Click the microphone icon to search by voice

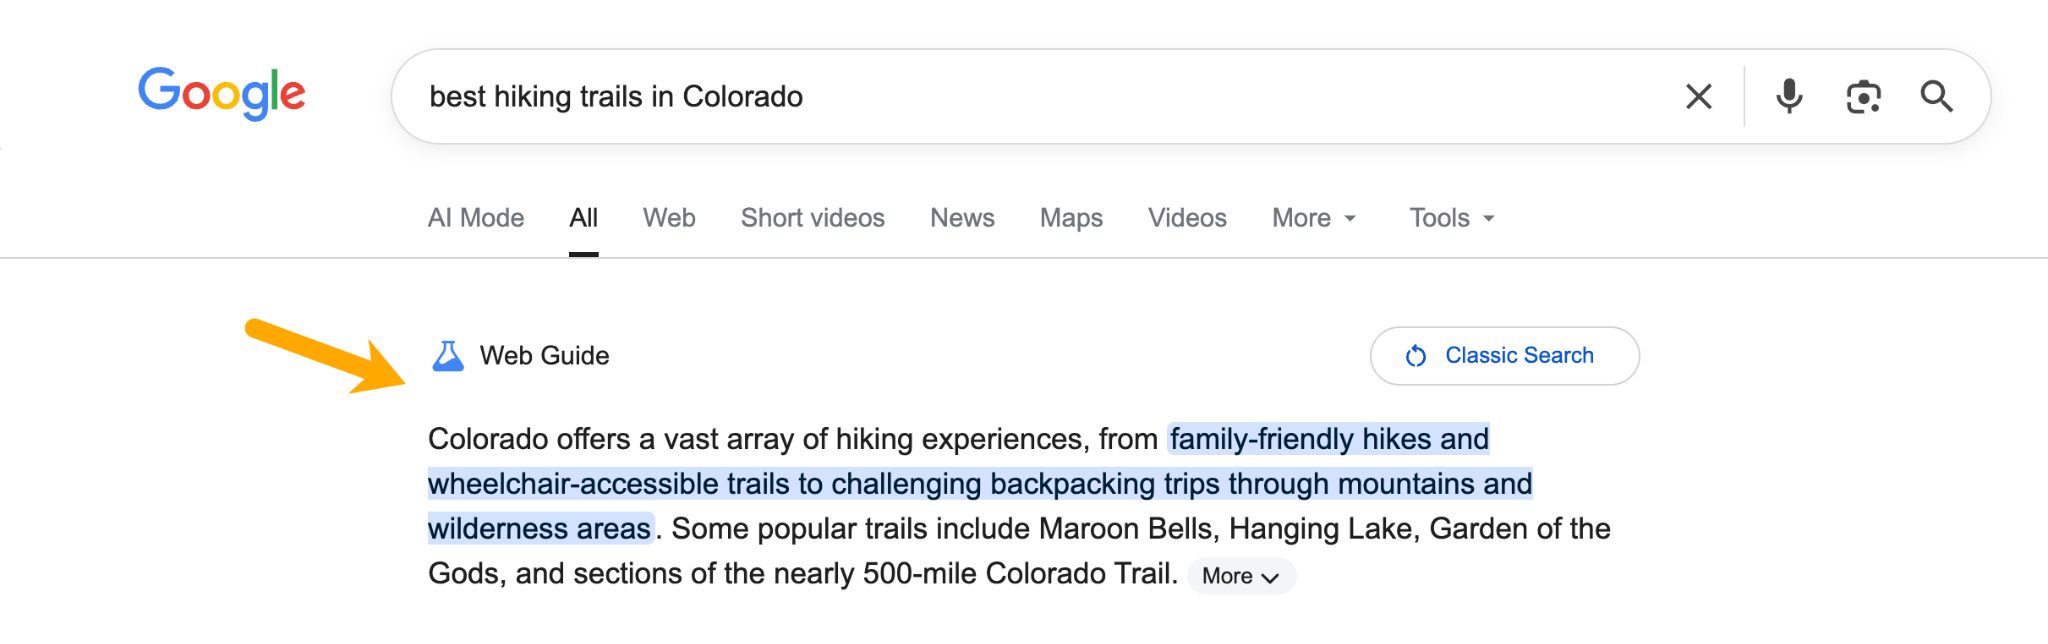coord(1789,96)
